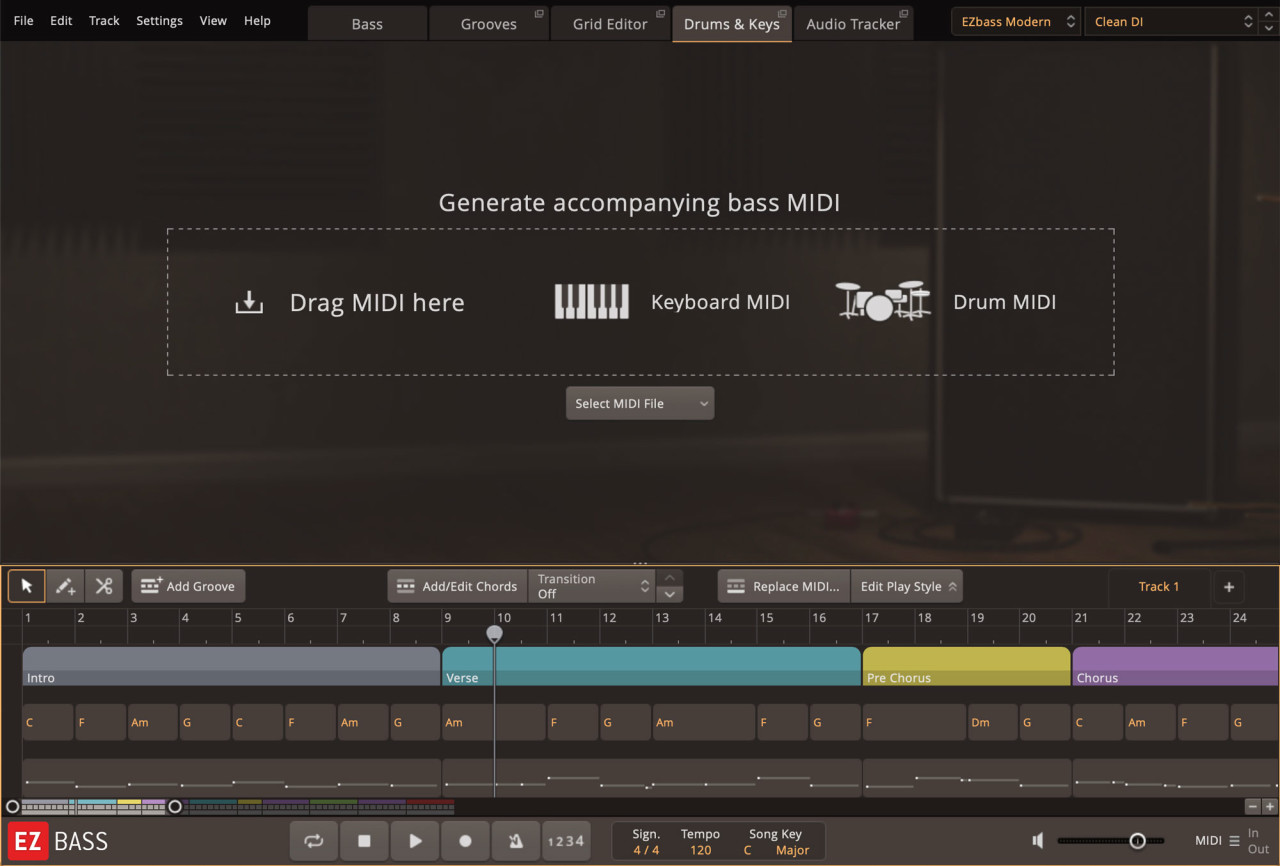Switch to the Audio Tracker tab
1280x866 pixels.
(x=853, y=24)
